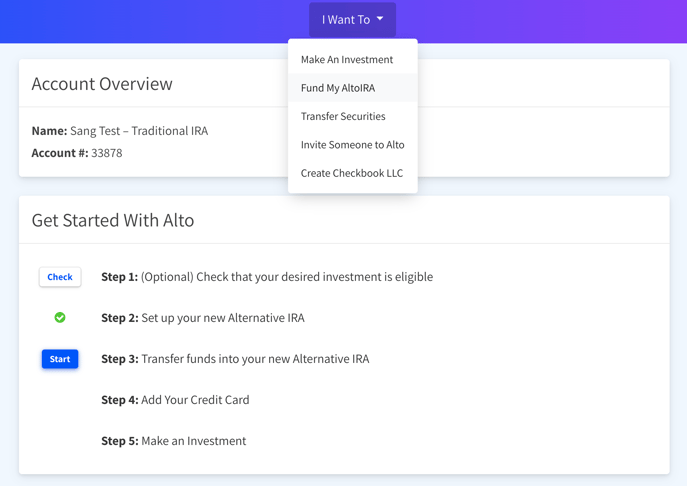This screenshot has height=486, width=687.
Task: Select Make An Investment menu option
Action: pos(353,59)
